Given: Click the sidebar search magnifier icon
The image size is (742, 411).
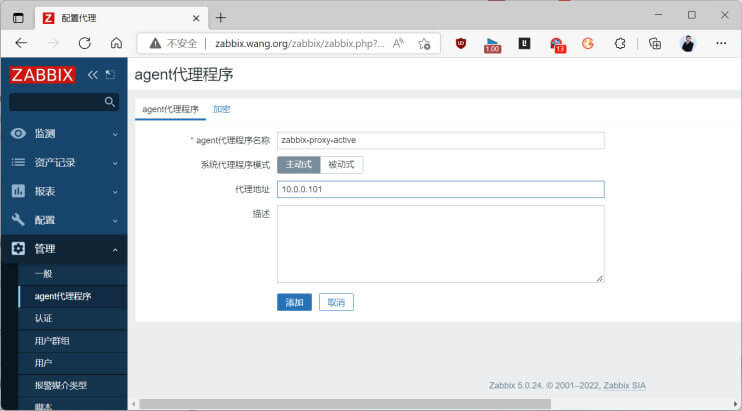Looking at the screenshot, I should point(110,102).
